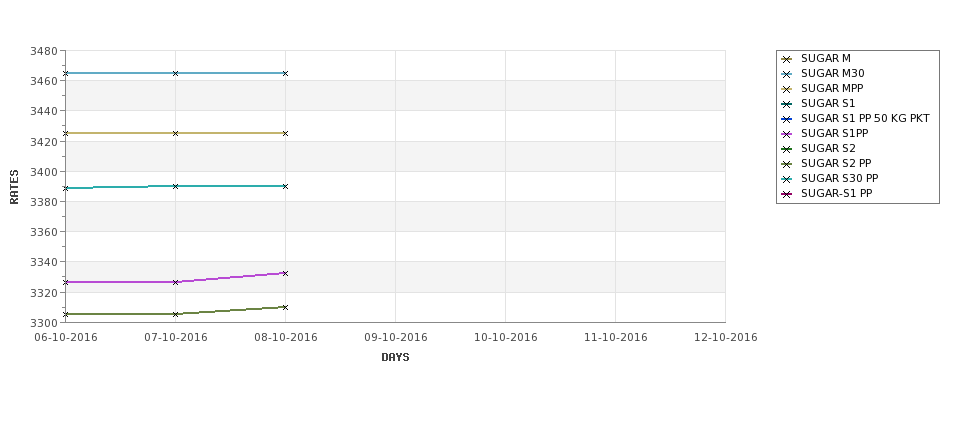Click the teal line point on 08-10-2016

pyautogui.click(x=285, y=186)
